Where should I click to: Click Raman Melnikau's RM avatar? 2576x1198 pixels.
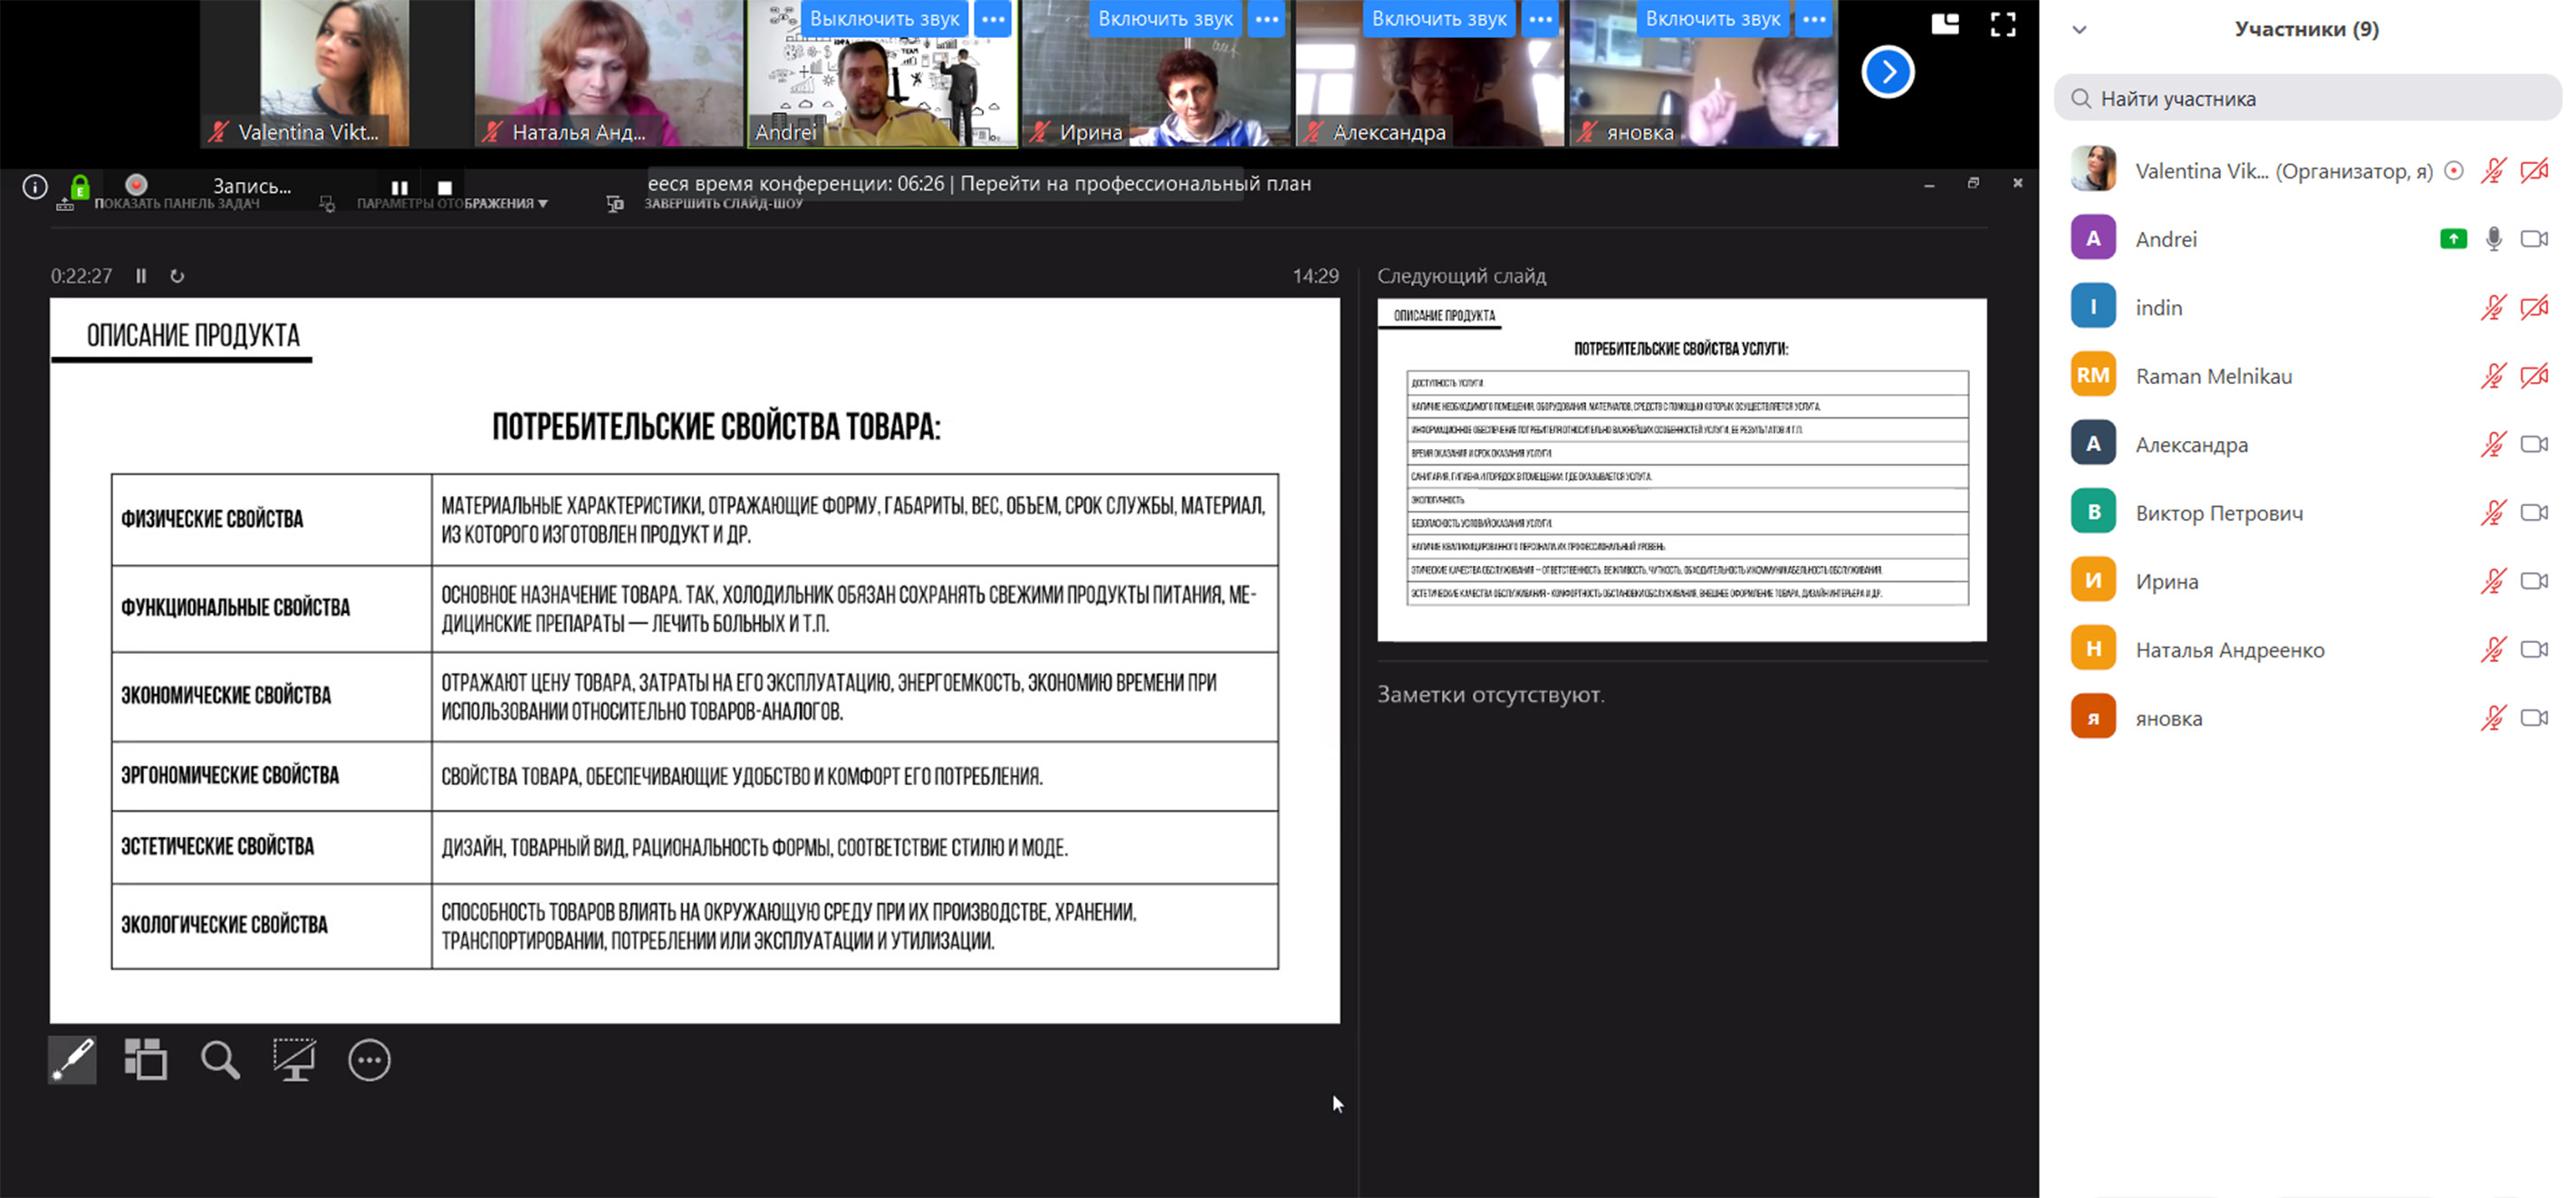(2093, 376)
